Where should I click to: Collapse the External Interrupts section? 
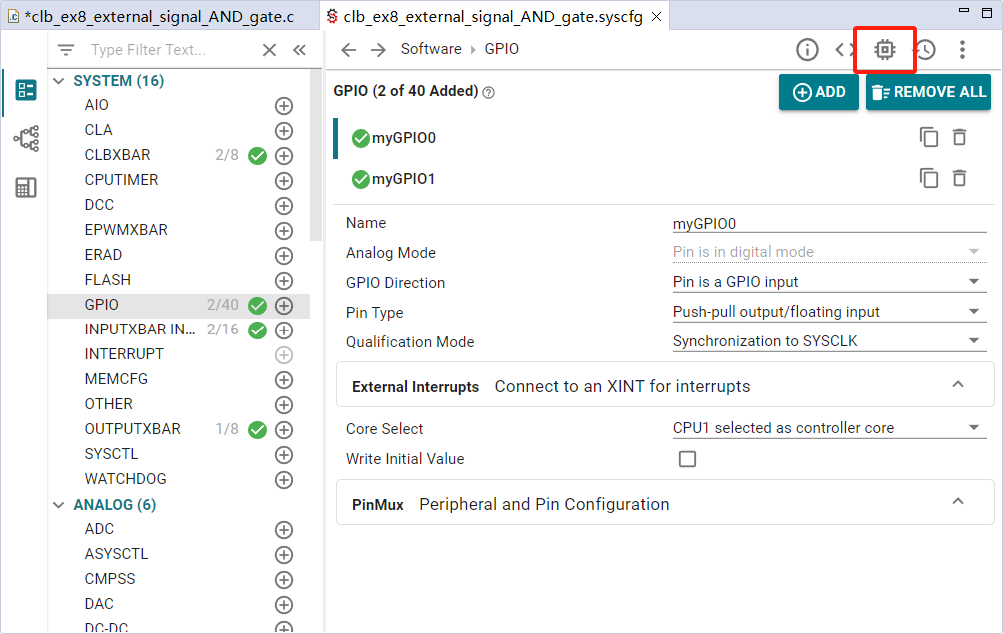tap(958, 386)
